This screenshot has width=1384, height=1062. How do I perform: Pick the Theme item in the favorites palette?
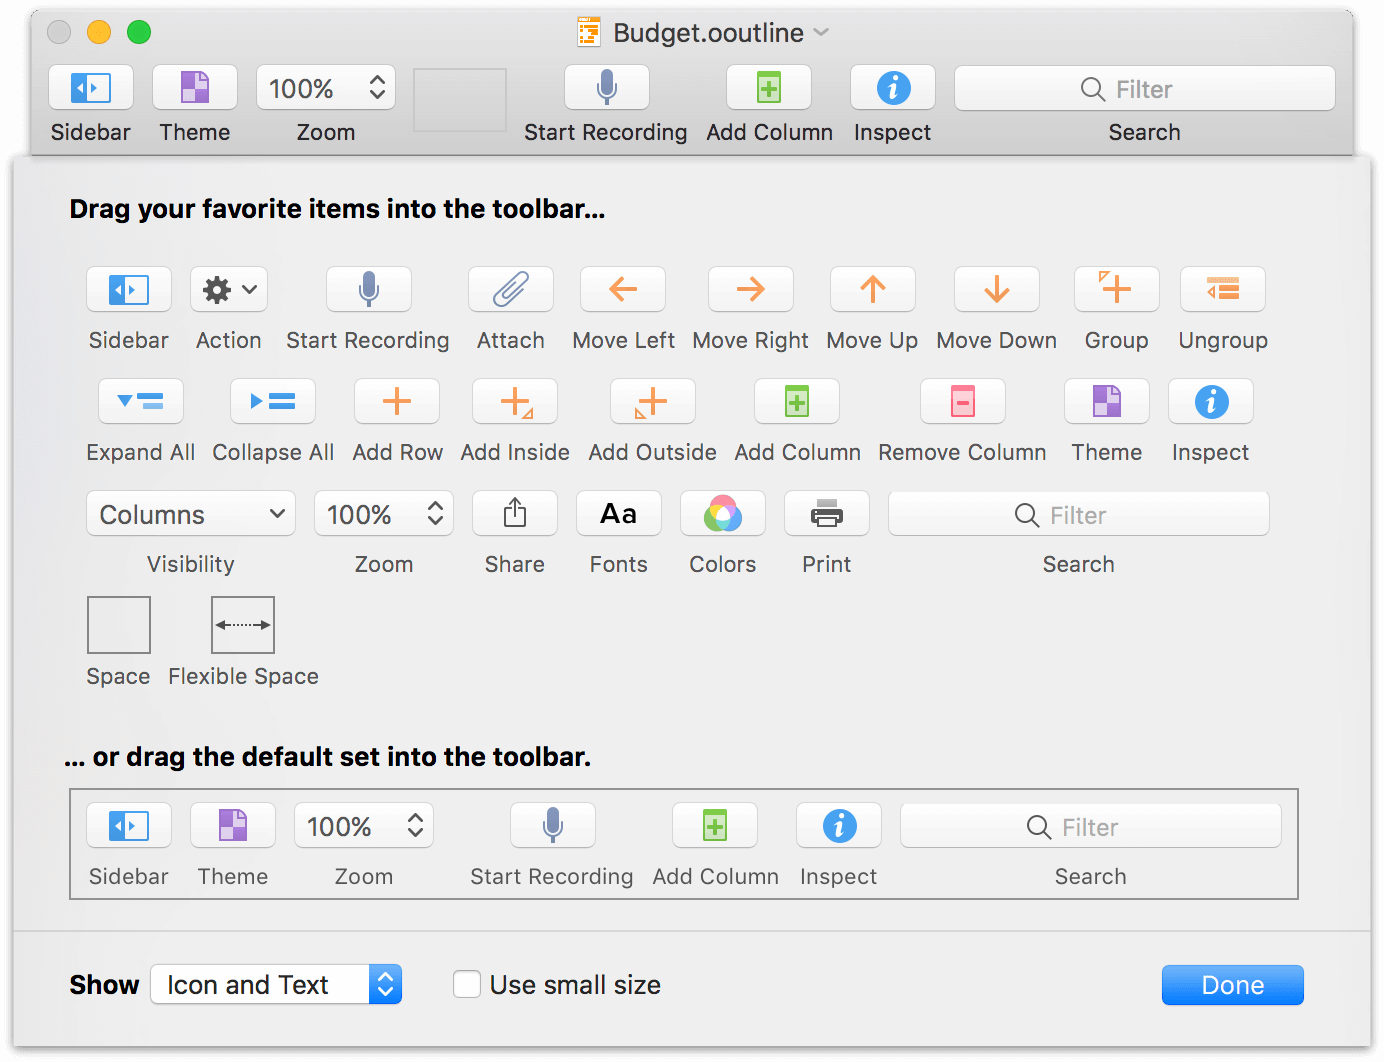1107,402
